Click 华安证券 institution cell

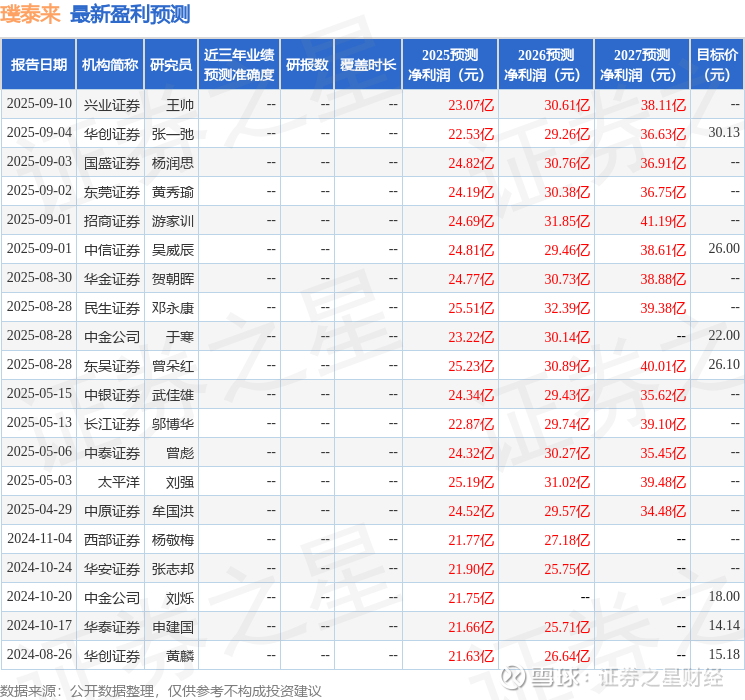tap(112, 569)
